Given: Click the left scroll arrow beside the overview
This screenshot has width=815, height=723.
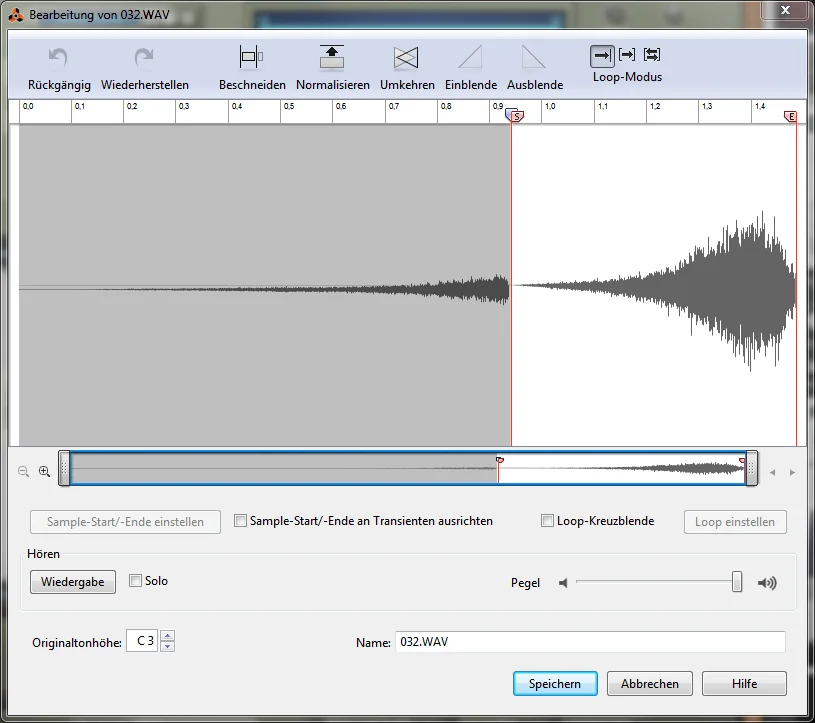Looking at the screenshot, I should click(773, 472).
